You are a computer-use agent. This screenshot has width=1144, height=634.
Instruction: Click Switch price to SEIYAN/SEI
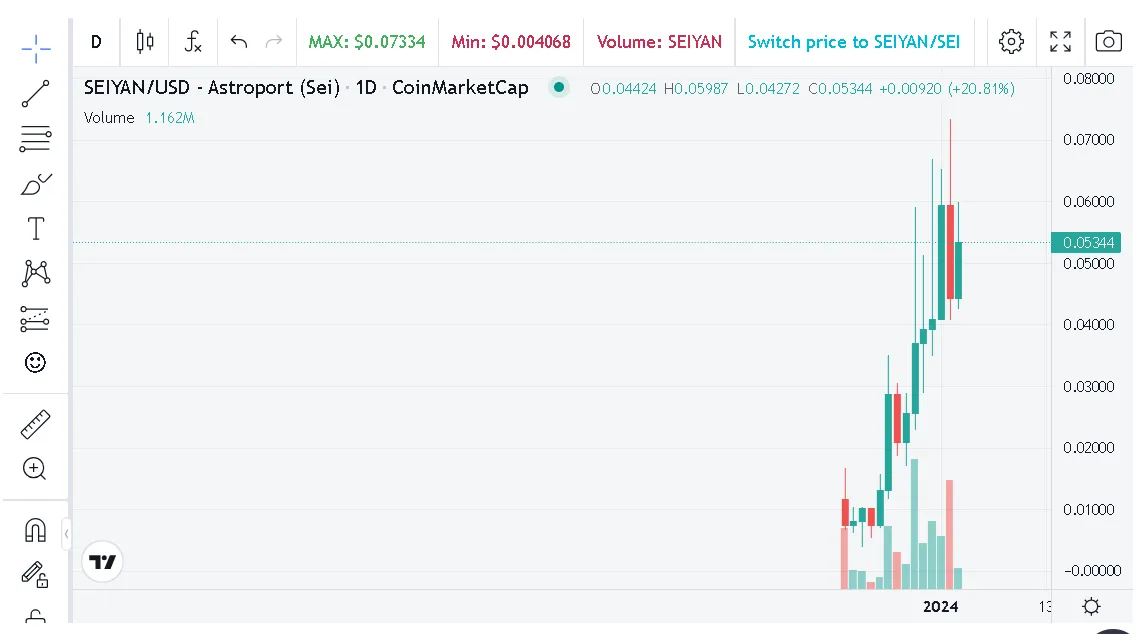(x=854, y=42)
